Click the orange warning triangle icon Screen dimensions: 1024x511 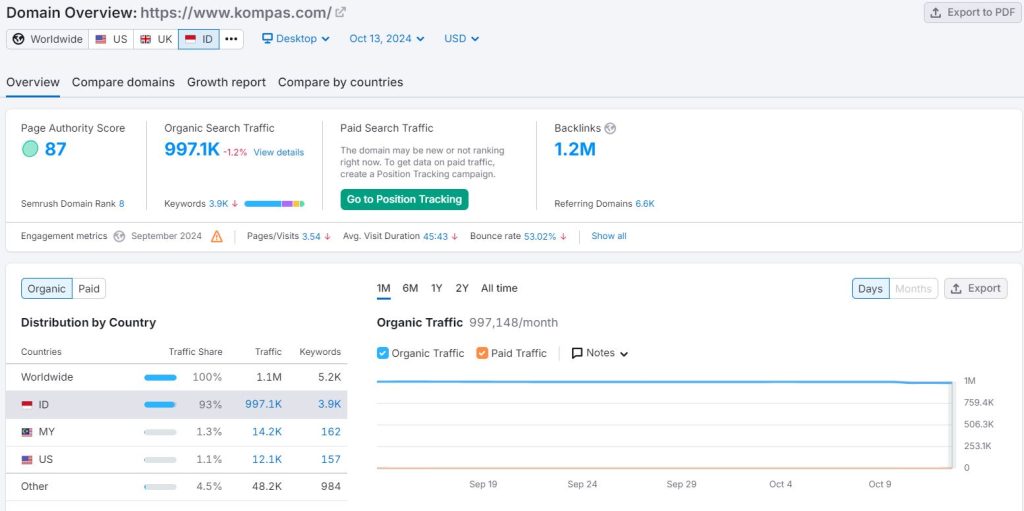tap(217, 237)
